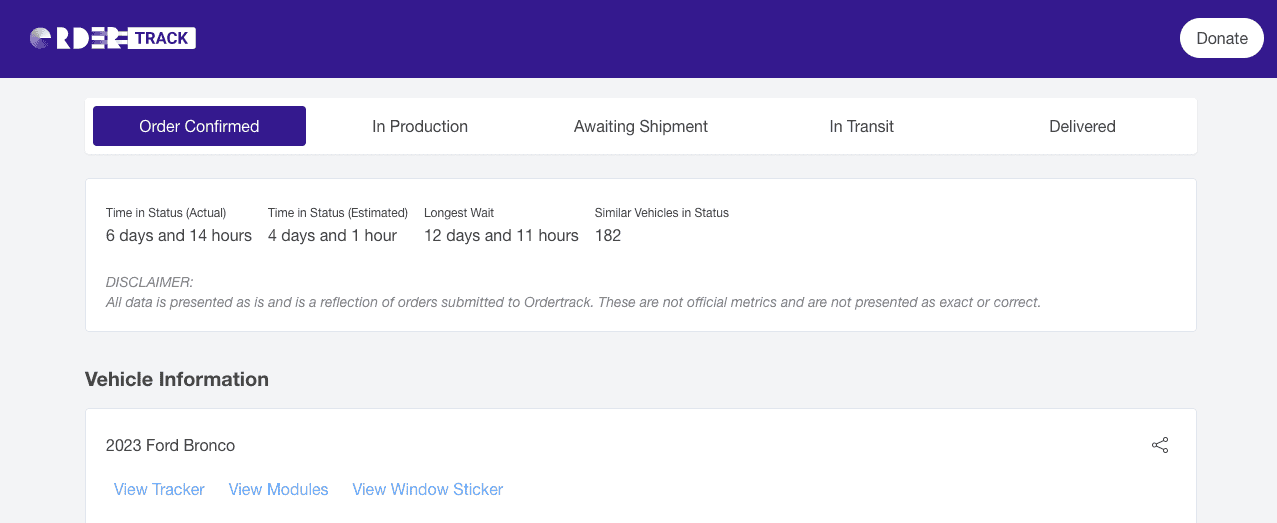Click the "Longest Wait" label
The height and width of the screenshot is (523, 1277).
point(459,213)
